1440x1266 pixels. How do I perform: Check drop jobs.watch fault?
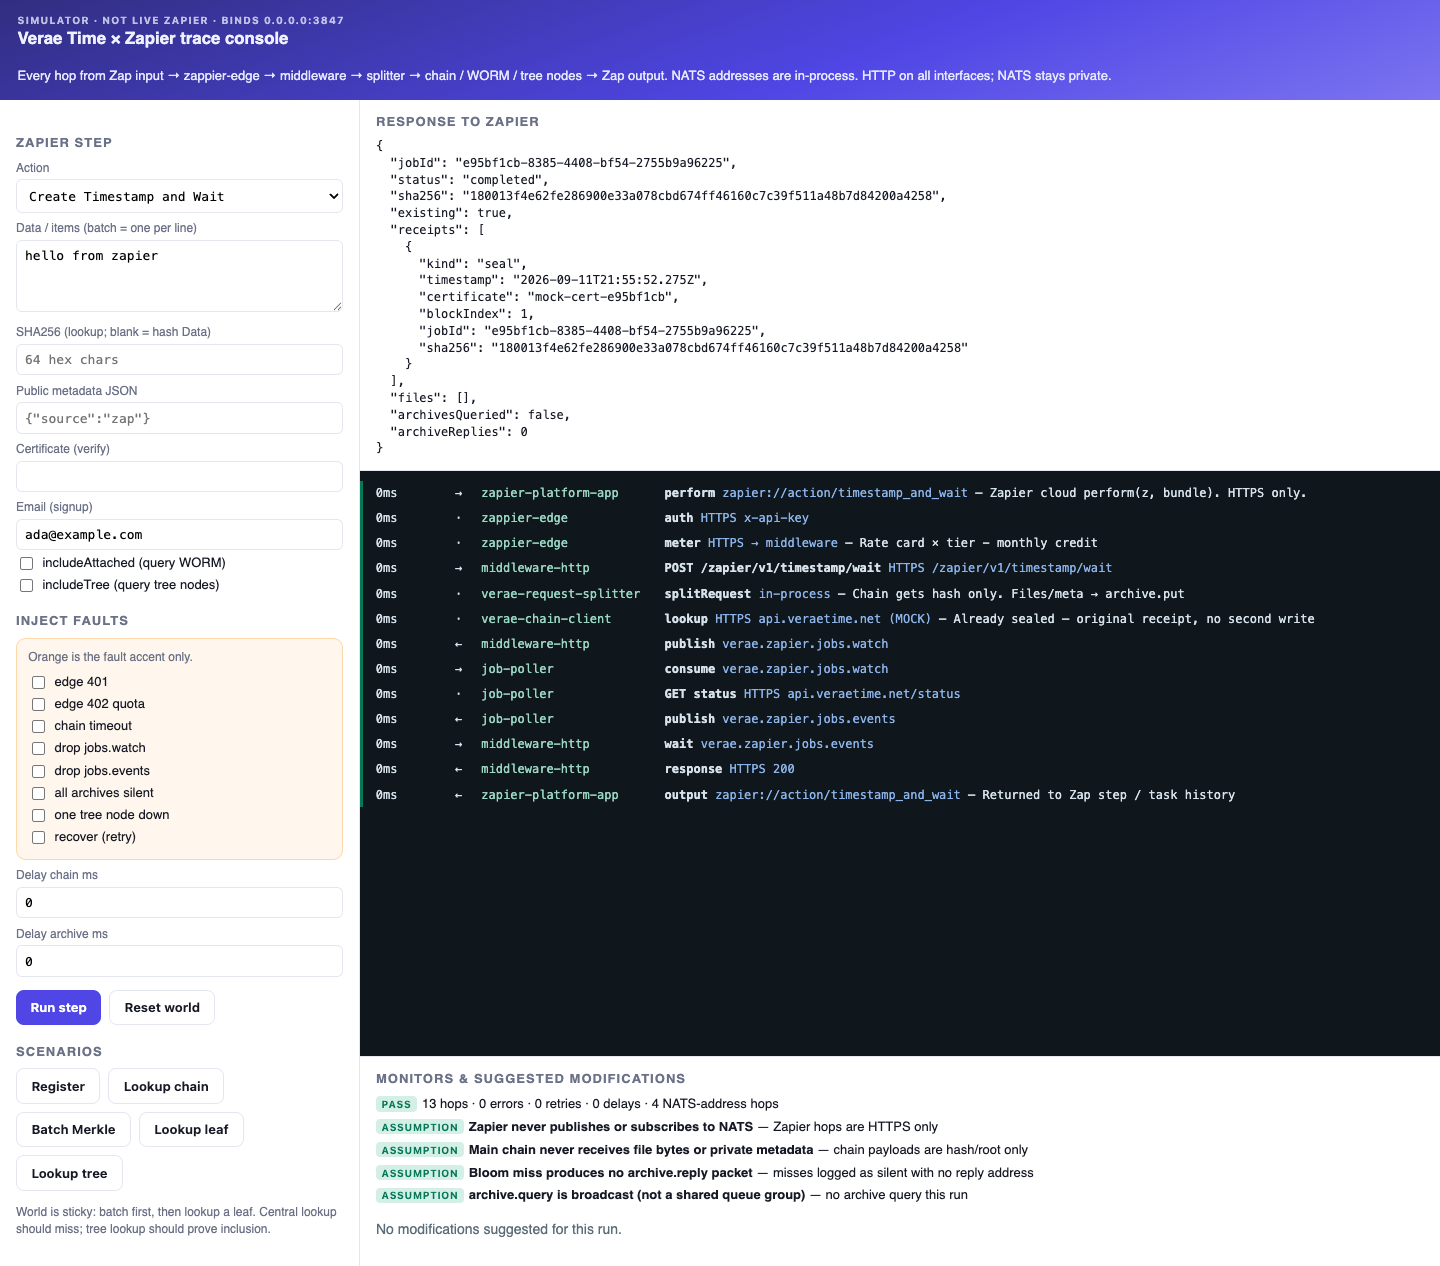point(39,748)
